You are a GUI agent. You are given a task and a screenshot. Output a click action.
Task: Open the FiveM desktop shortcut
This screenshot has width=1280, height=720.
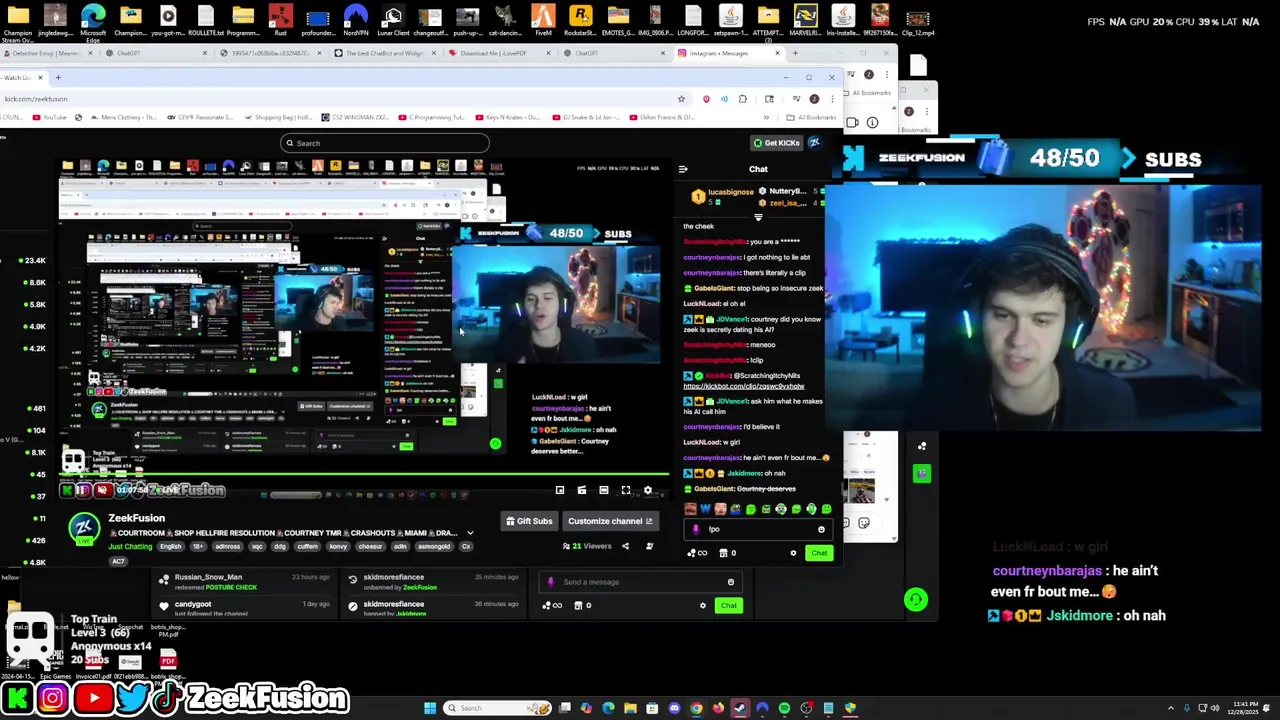tap(543, 22)
